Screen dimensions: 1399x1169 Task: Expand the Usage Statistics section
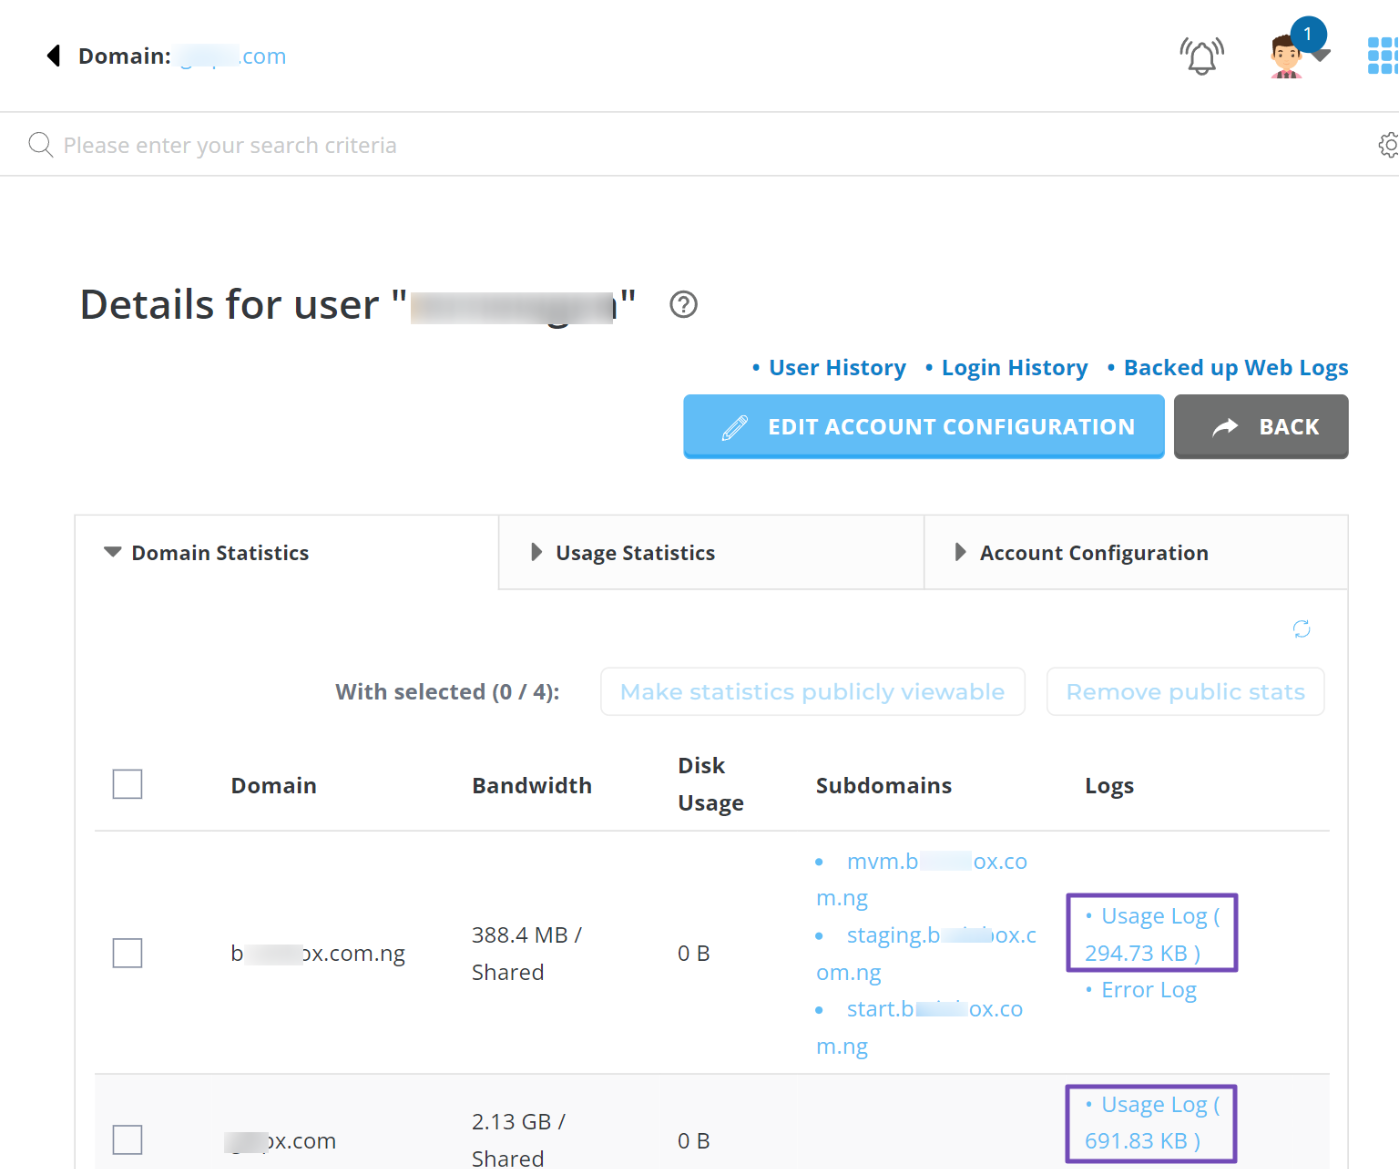tap(635, 553)
